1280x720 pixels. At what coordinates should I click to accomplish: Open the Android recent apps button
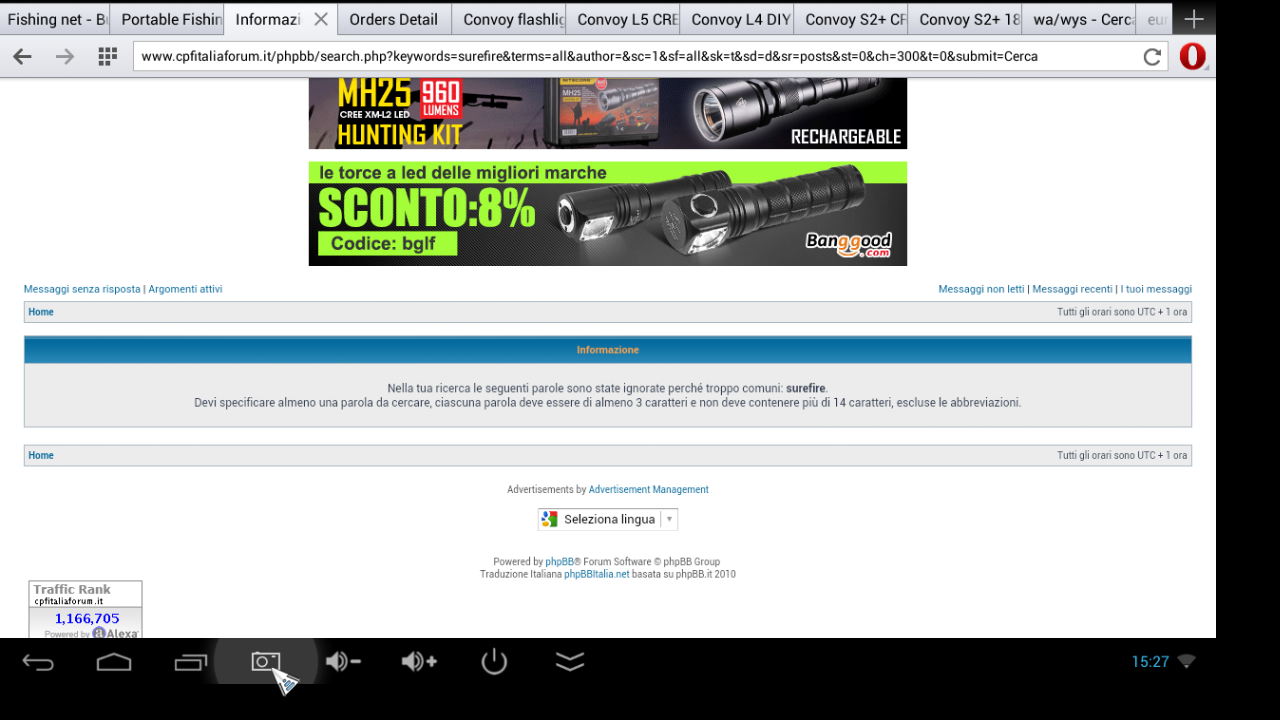tap(190, 662)
